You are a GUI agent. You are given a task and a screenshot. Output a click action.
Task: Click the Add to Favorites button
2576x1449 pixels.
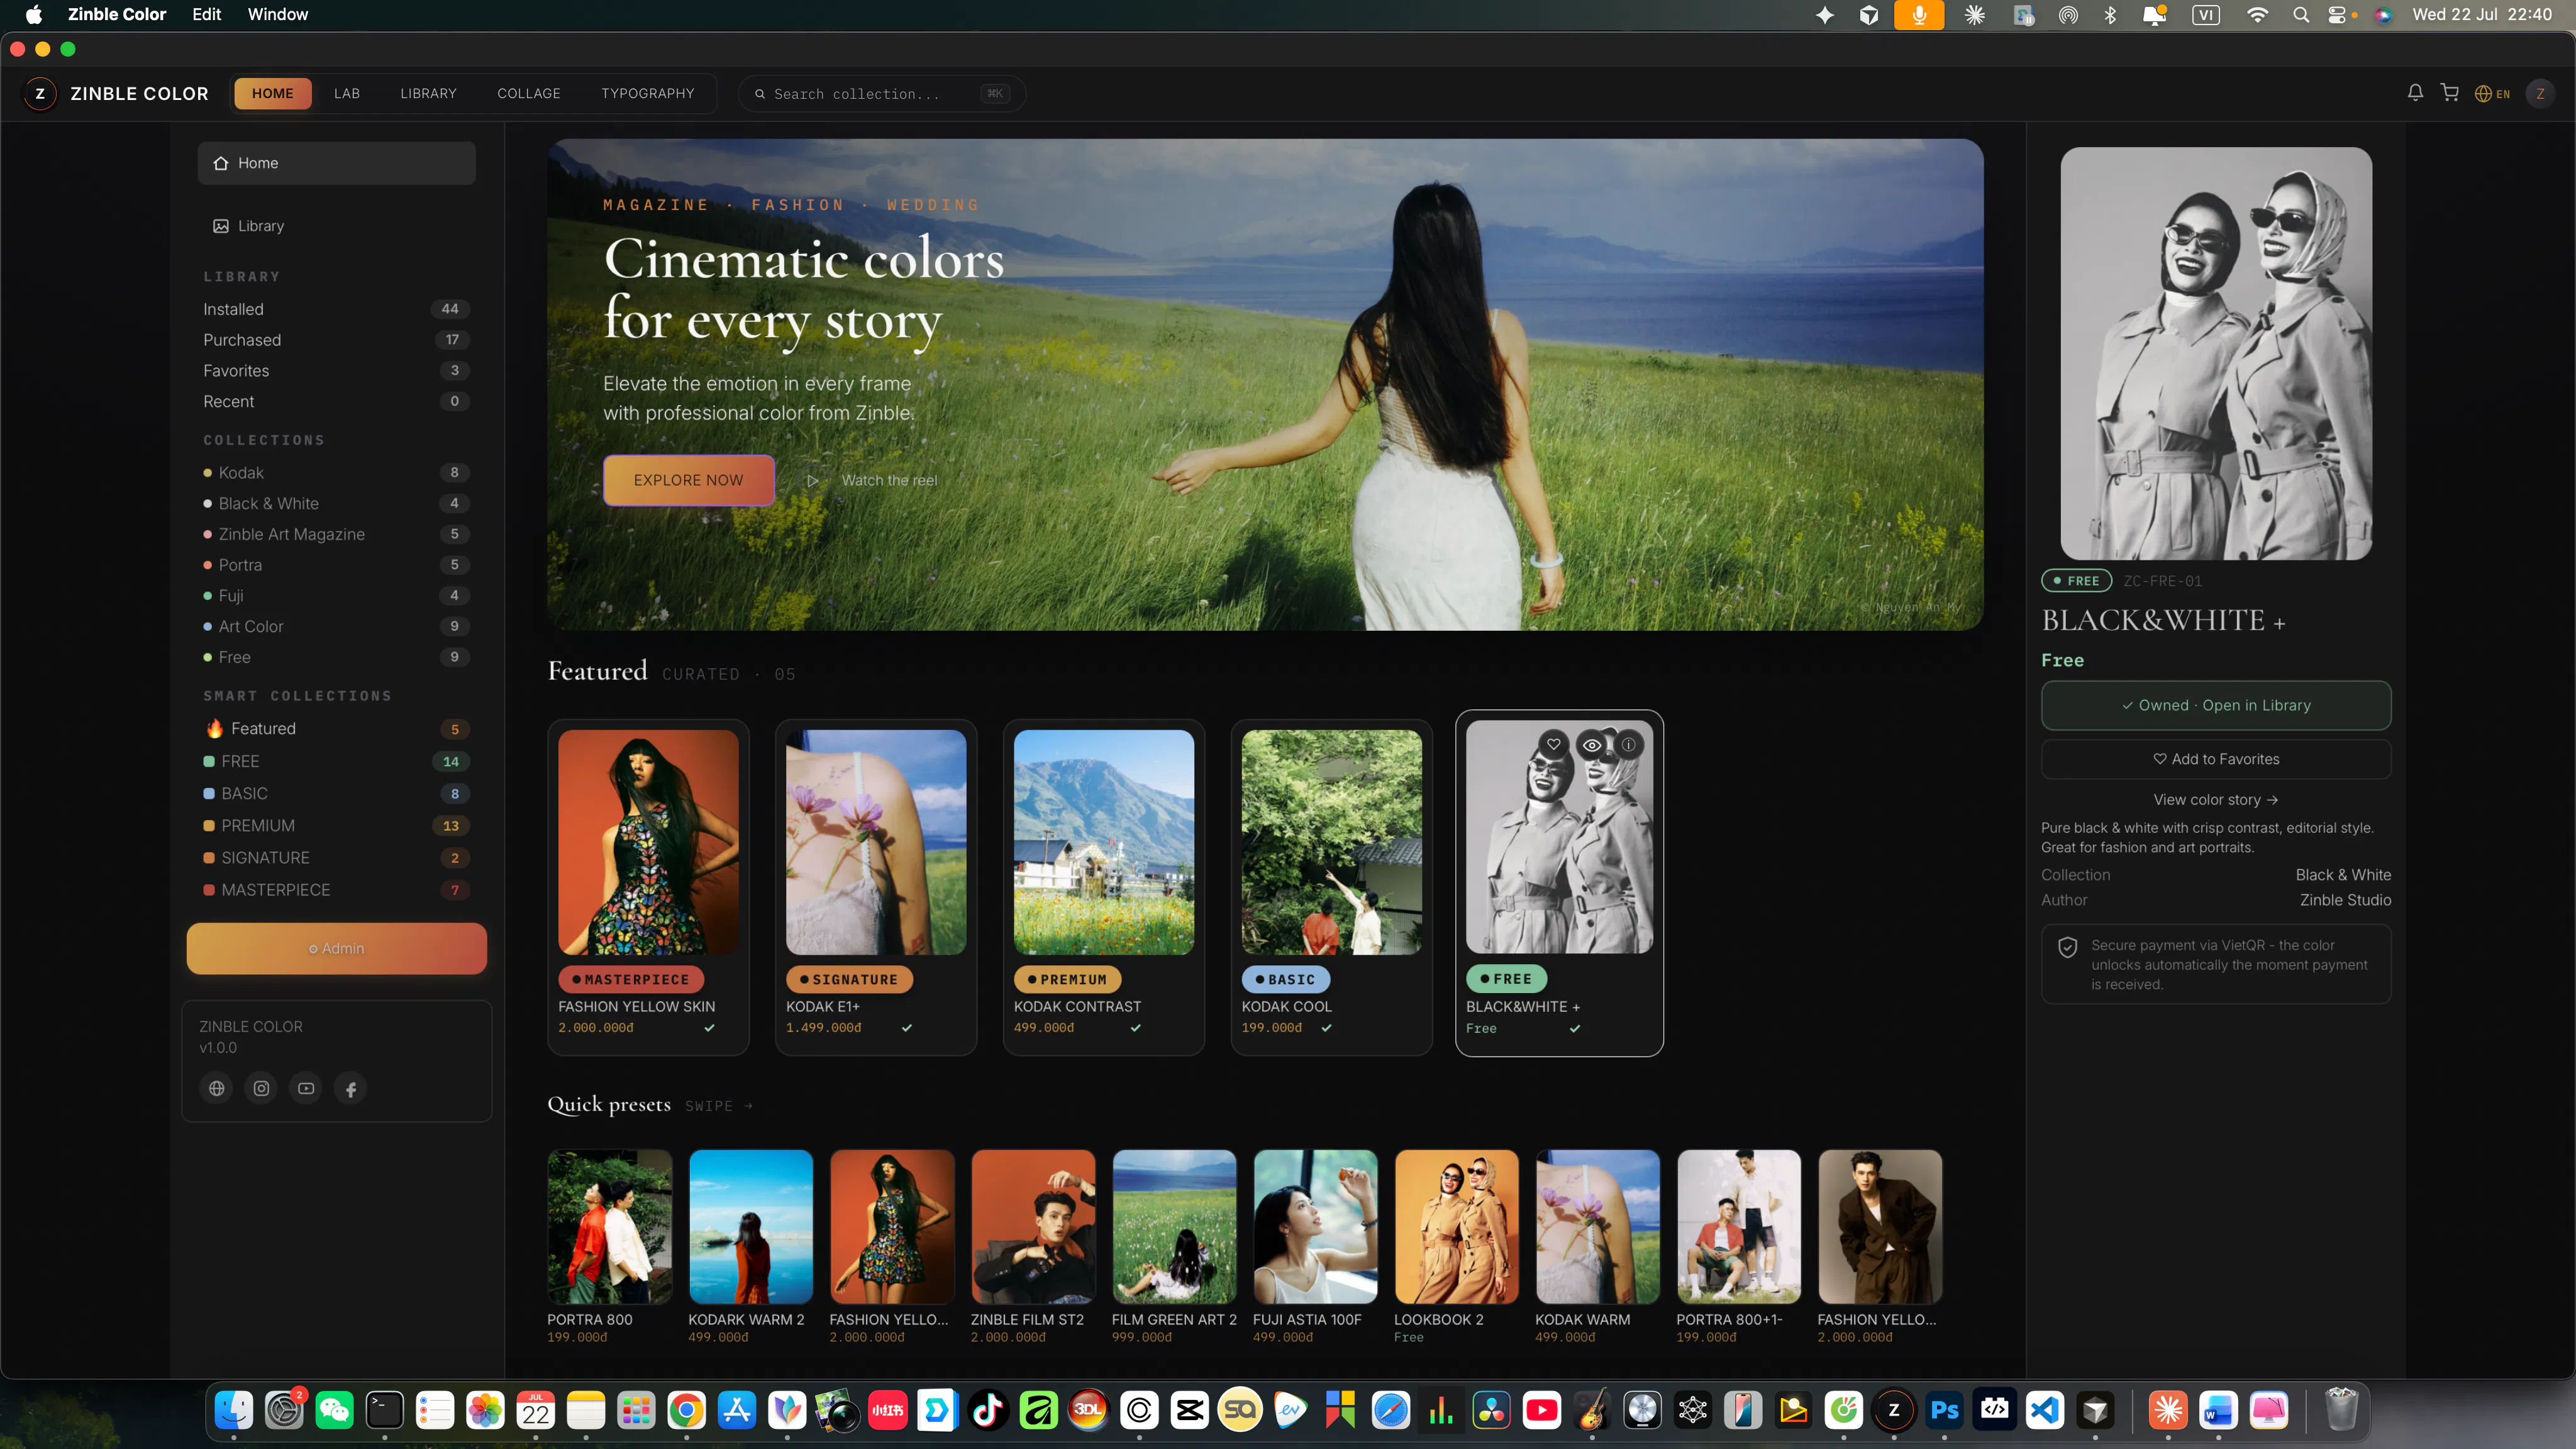pos(2216,759)
